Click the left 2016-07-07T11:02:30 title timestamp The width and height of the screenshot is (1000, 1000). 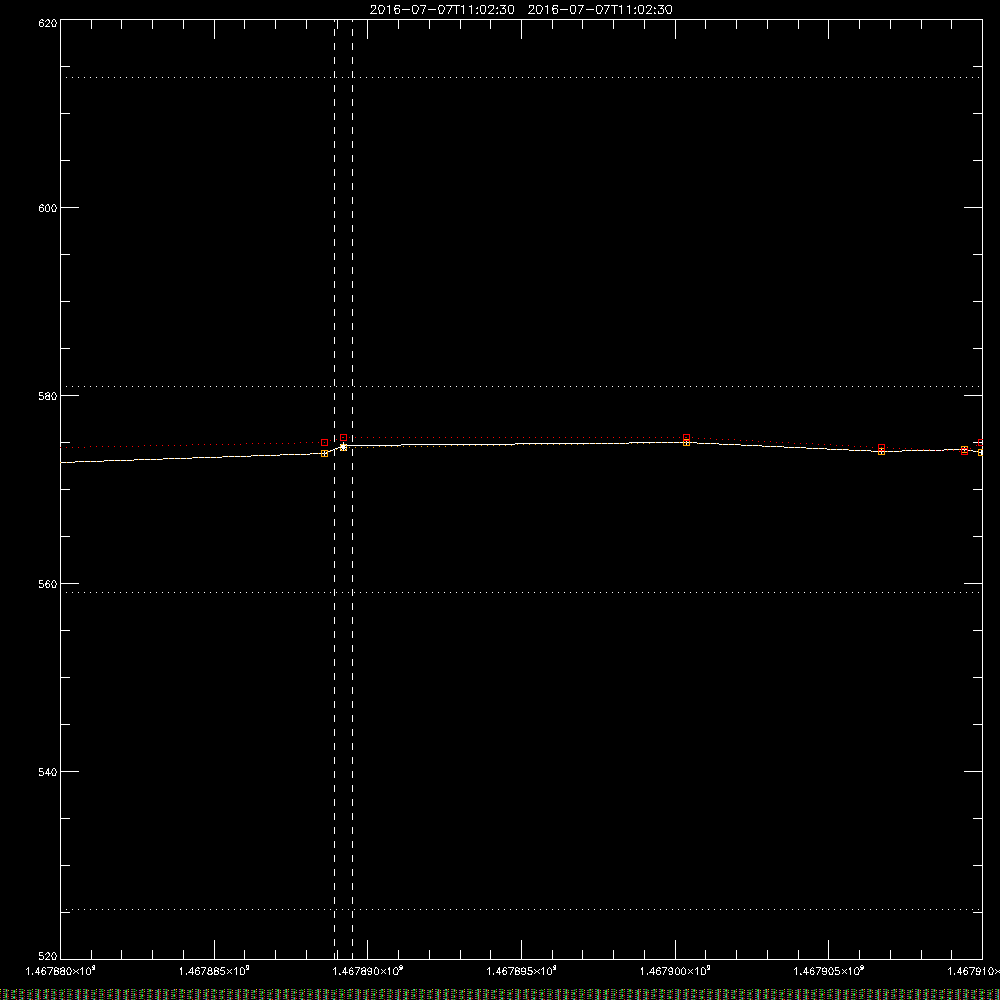point(442,10)
